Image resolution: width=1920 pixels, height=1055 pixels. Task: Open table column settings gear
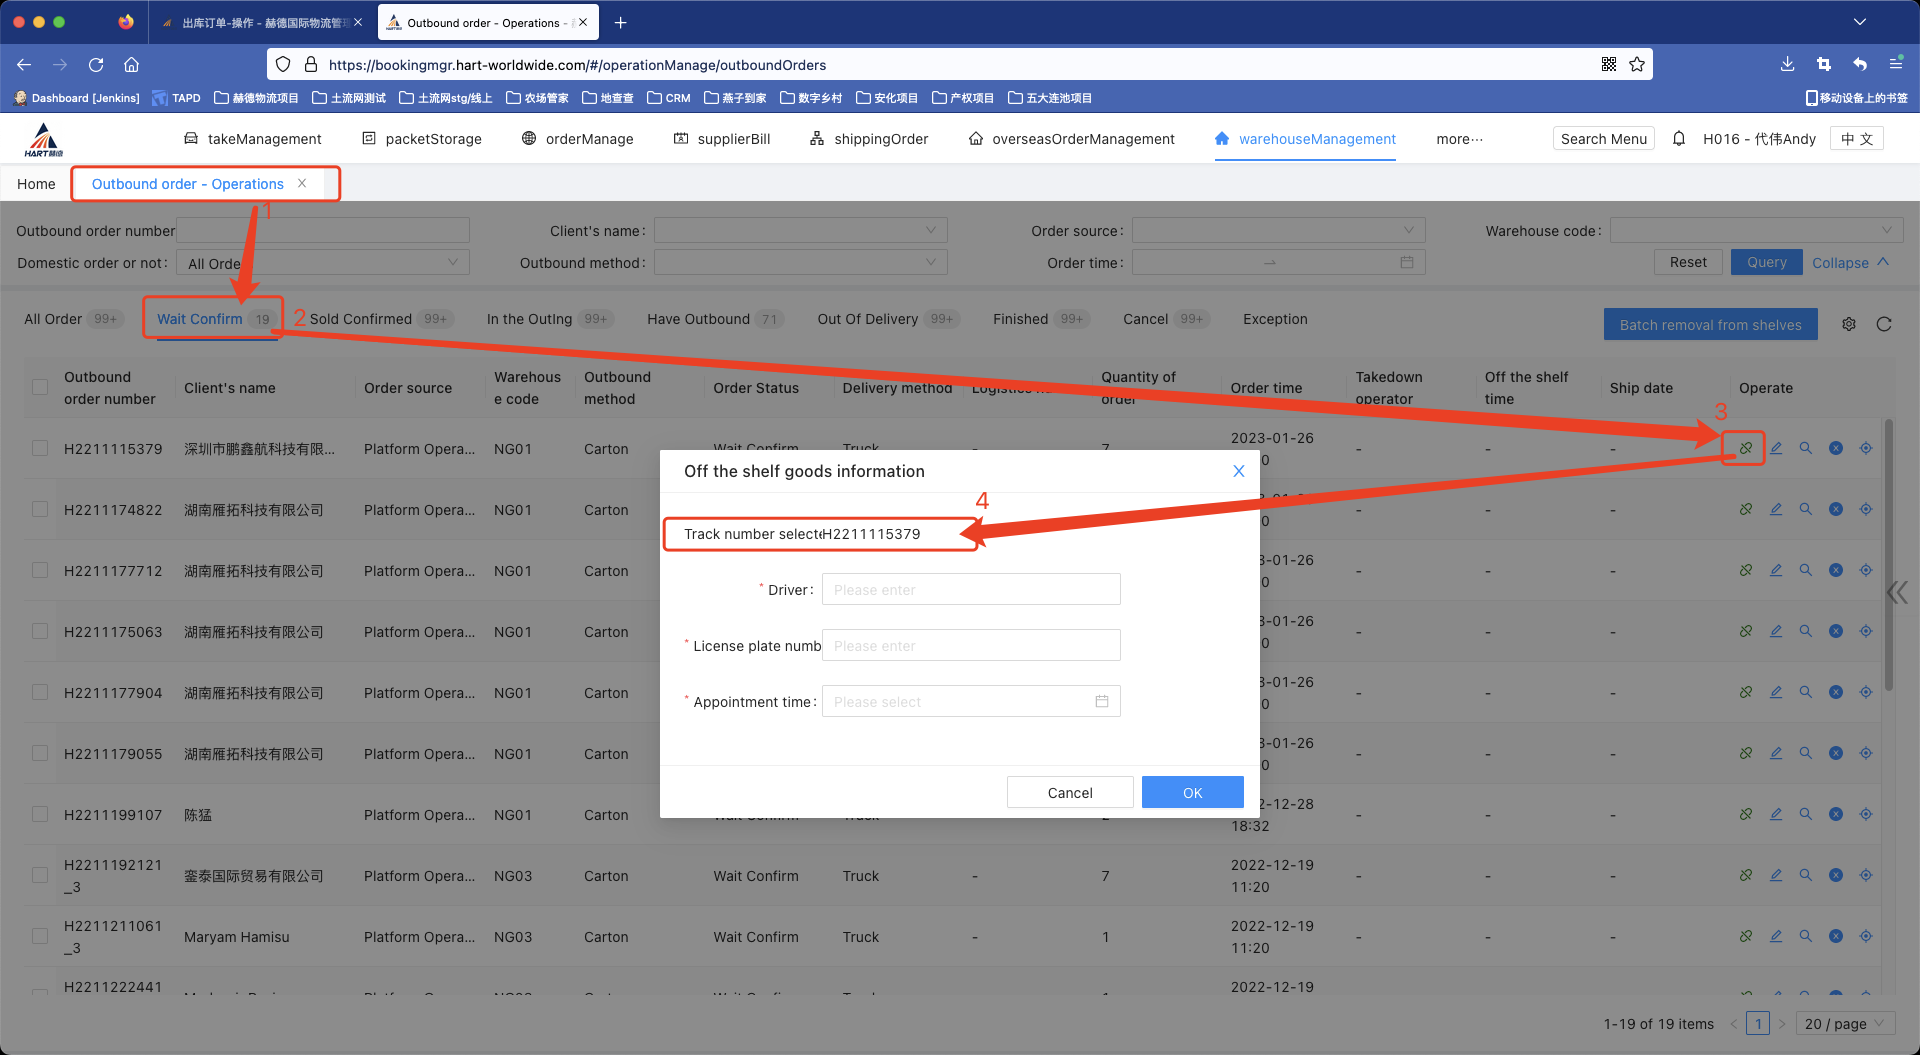click(1849, 324)
